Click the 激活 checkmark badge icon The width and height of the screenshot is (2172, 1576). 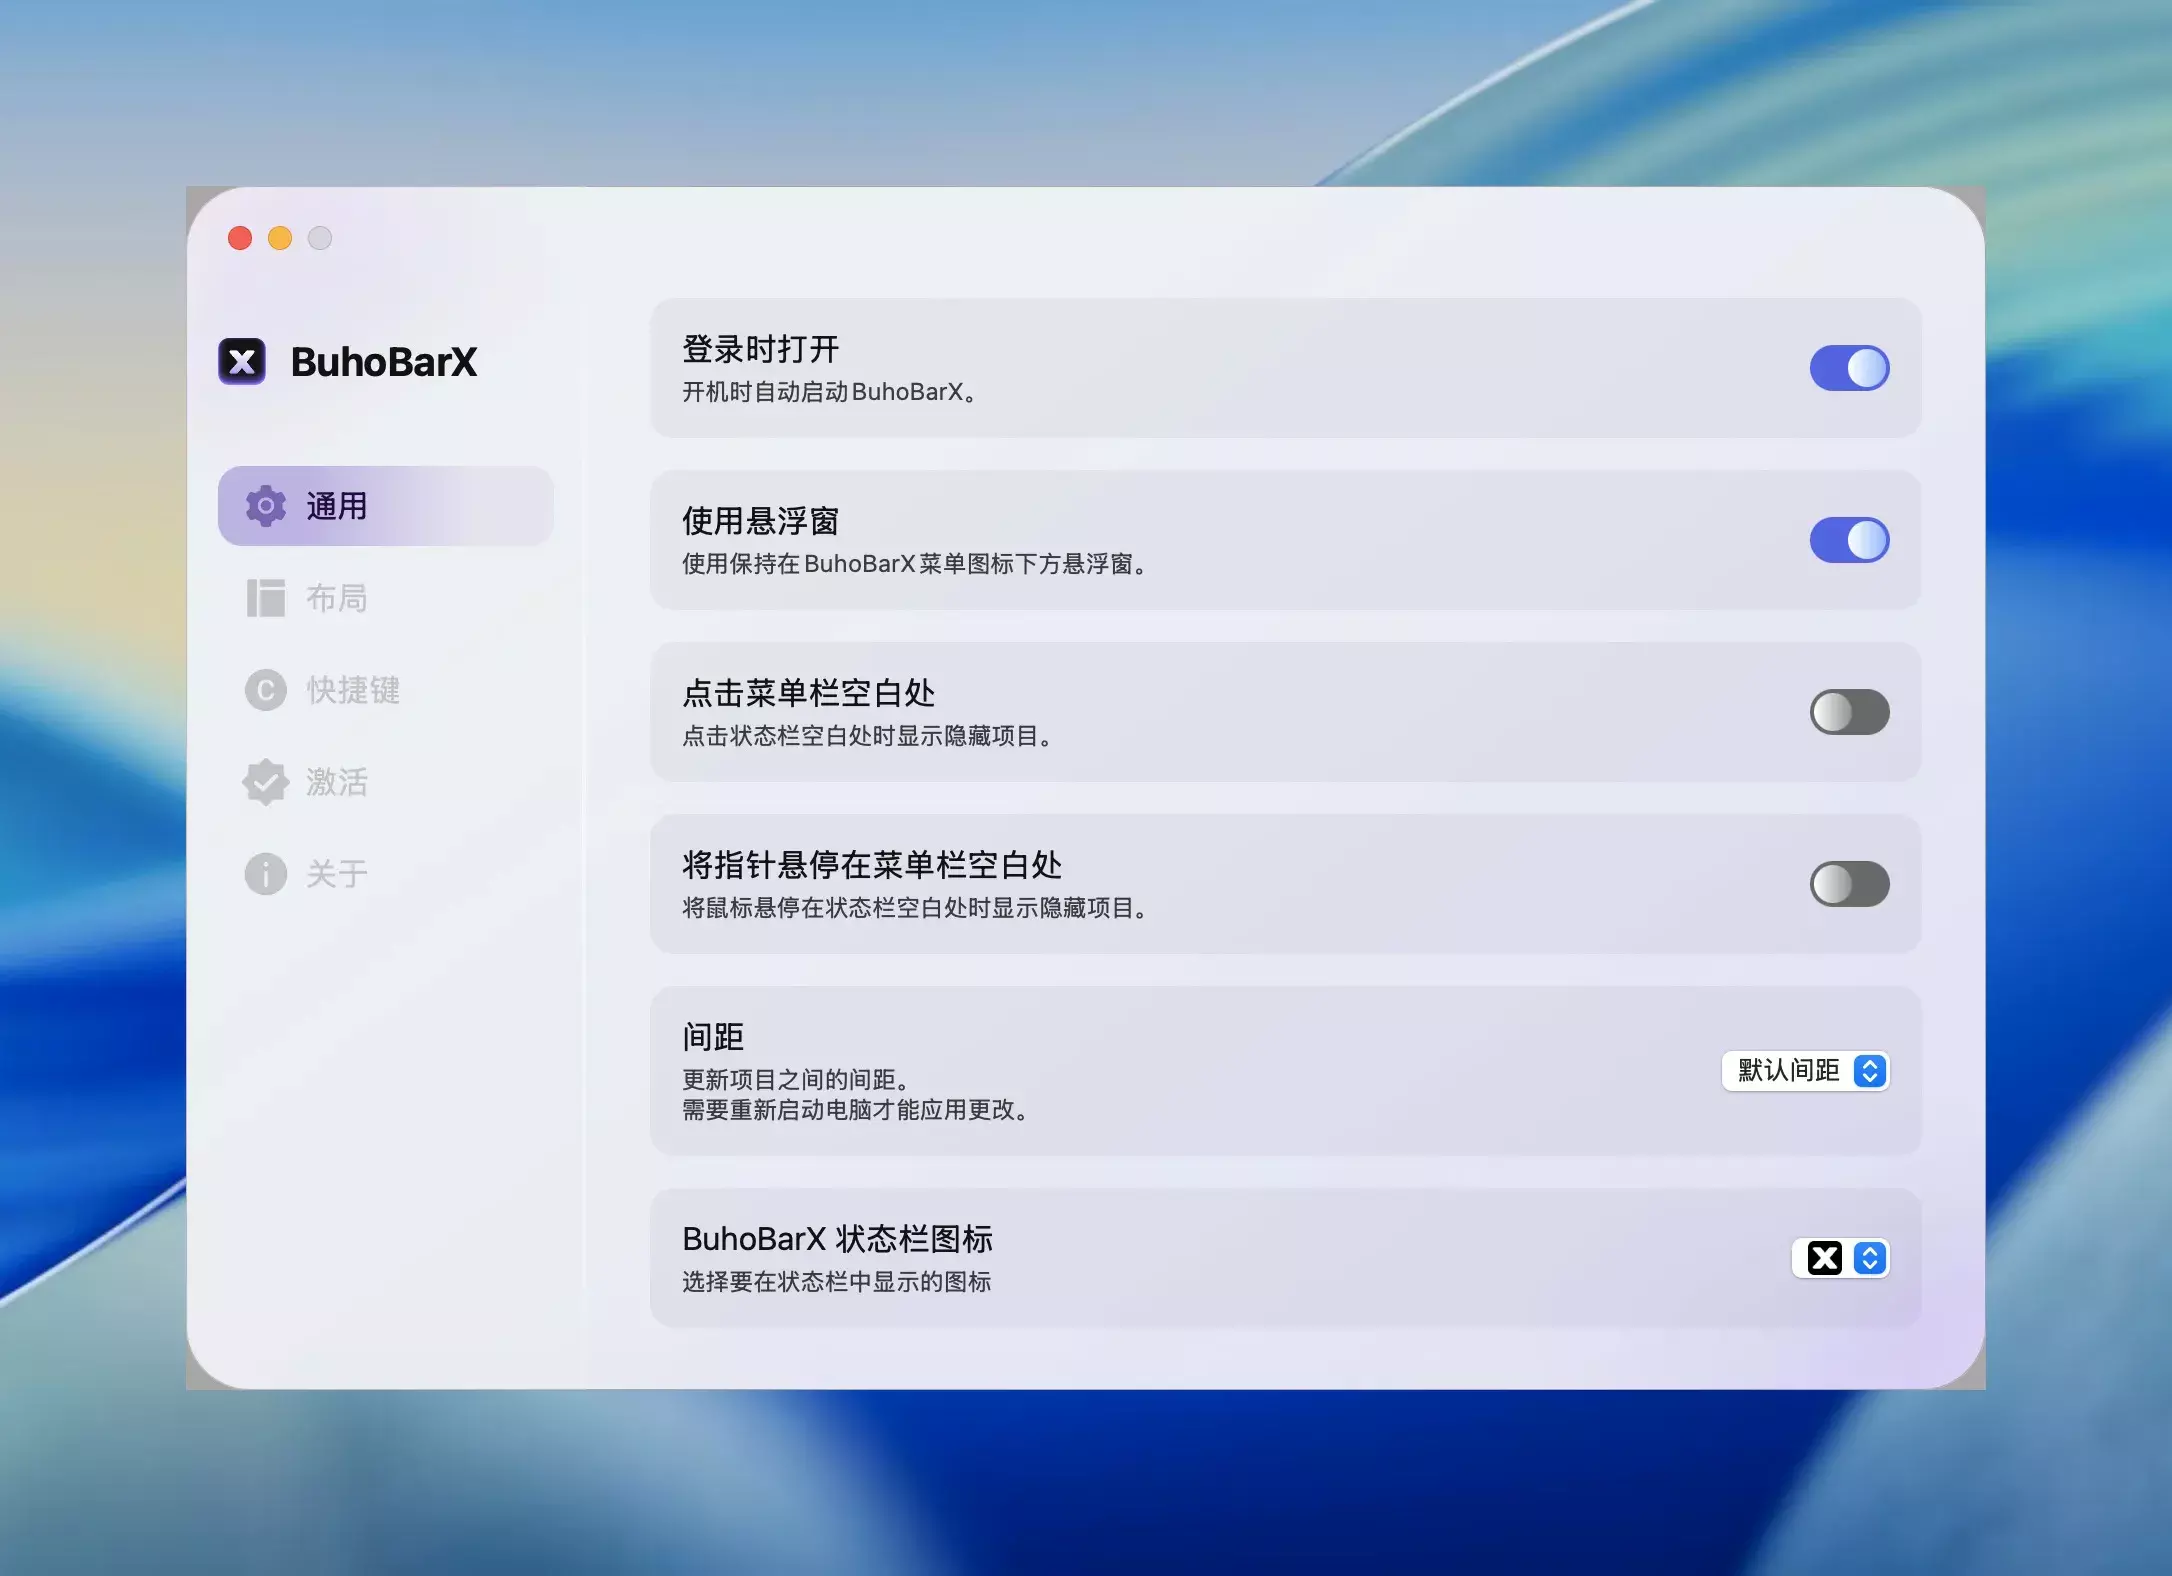click(x=266, y=782)
